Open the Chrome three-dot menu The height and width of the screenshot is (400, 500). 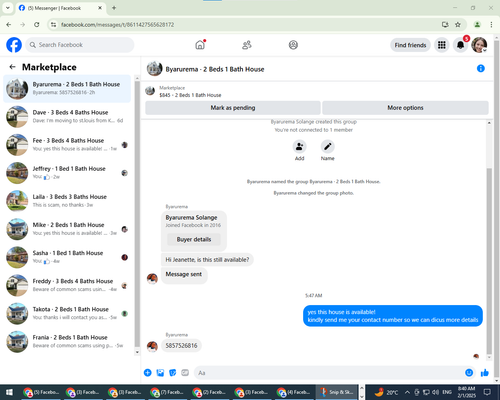tap(491, 25)
